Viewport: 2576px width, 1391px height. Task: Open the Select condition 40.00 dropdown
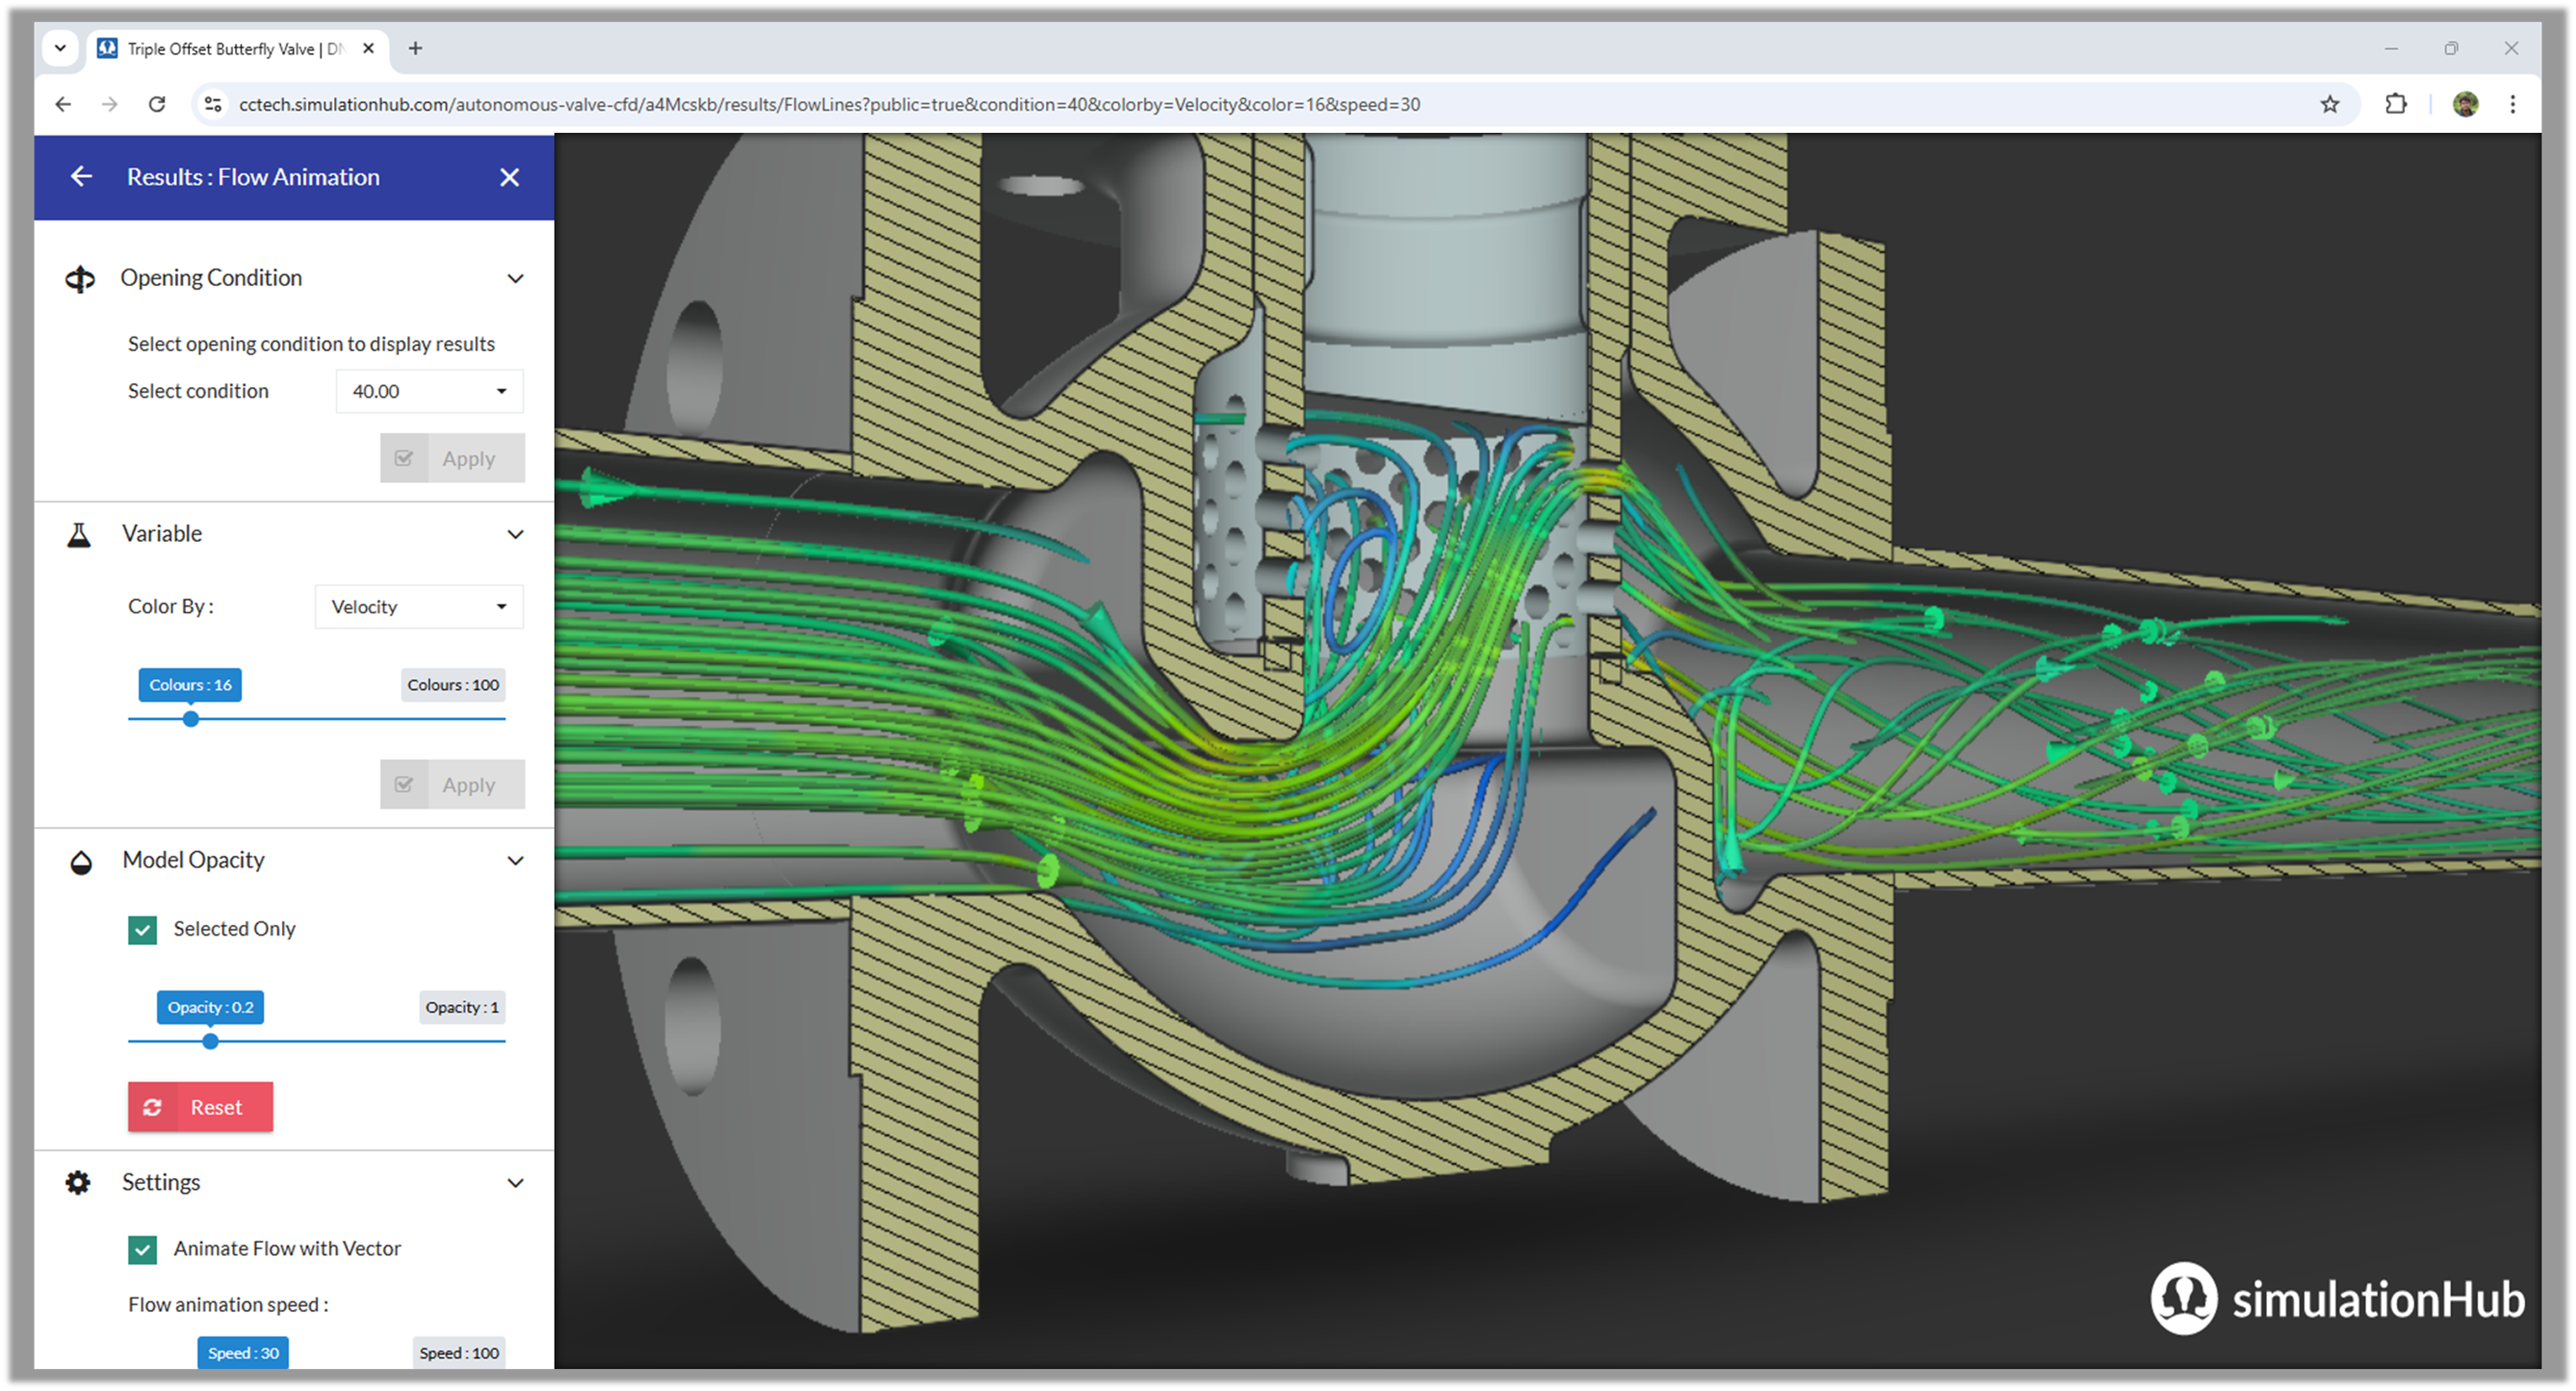(x=429, y=392)
